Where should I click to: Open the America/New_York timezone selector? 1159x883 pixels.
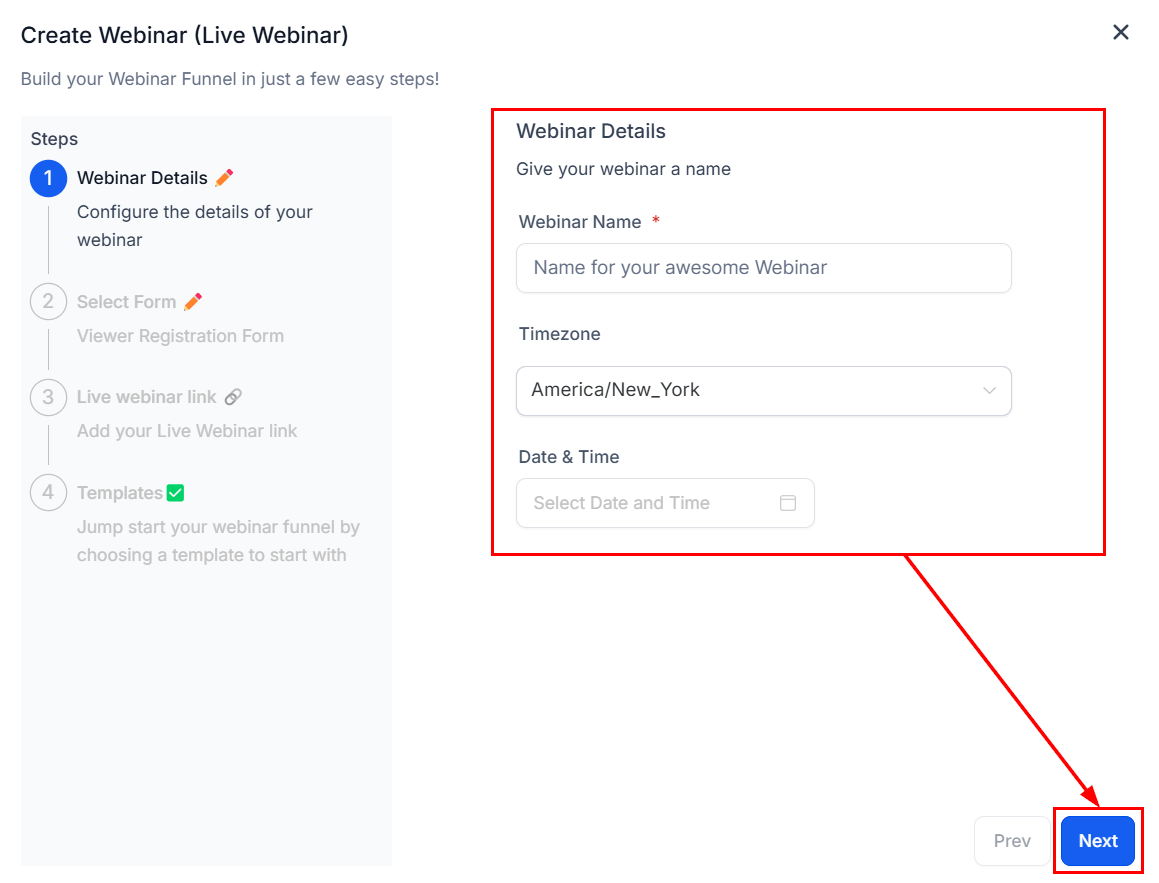(750, 390)
